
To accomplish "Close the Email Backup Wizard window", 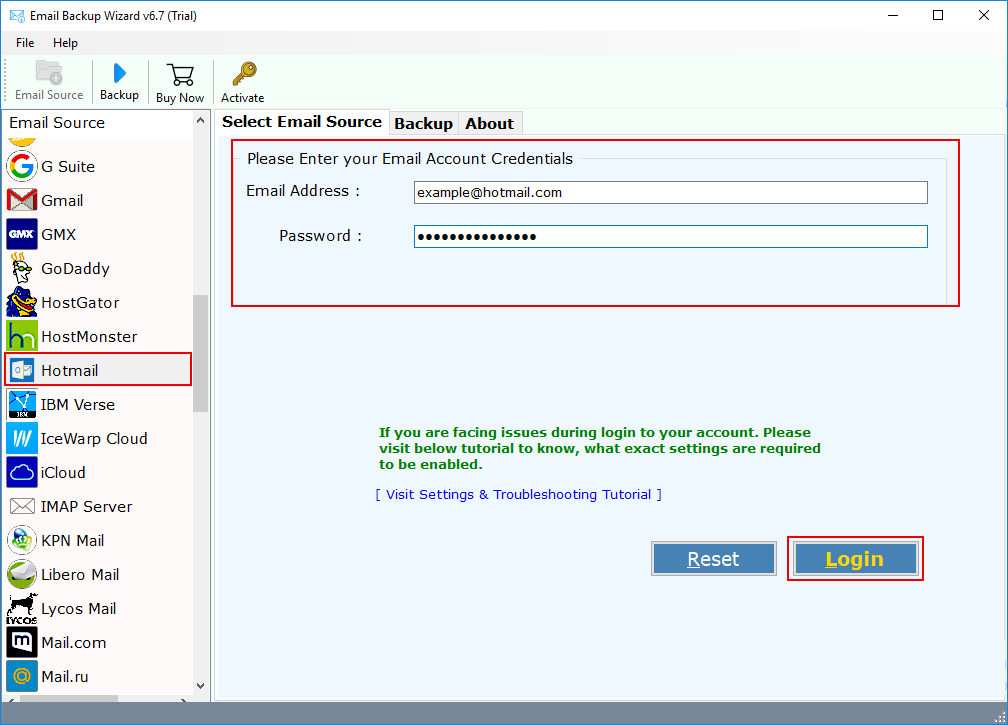I will pyautogui.click(x=984, y=15).
